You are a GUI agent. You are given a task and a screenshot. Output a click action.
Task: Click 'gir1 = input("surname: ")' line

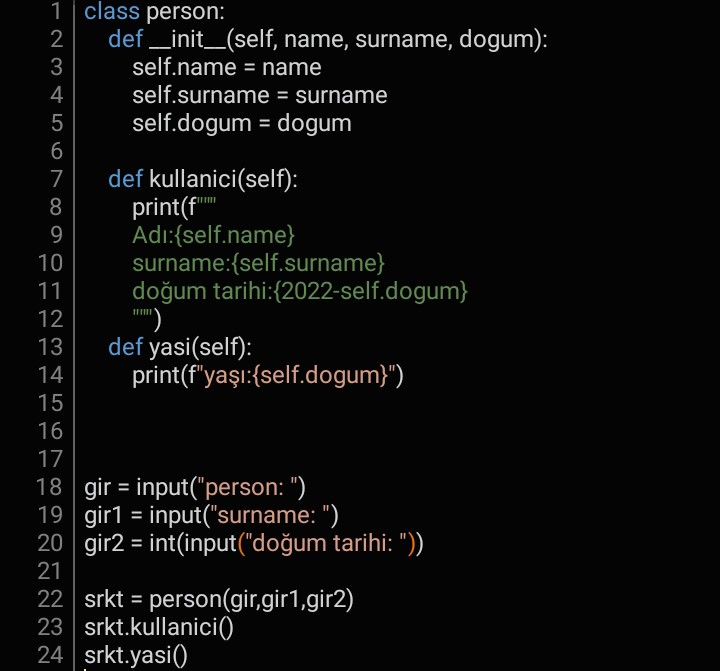(211, 515)
